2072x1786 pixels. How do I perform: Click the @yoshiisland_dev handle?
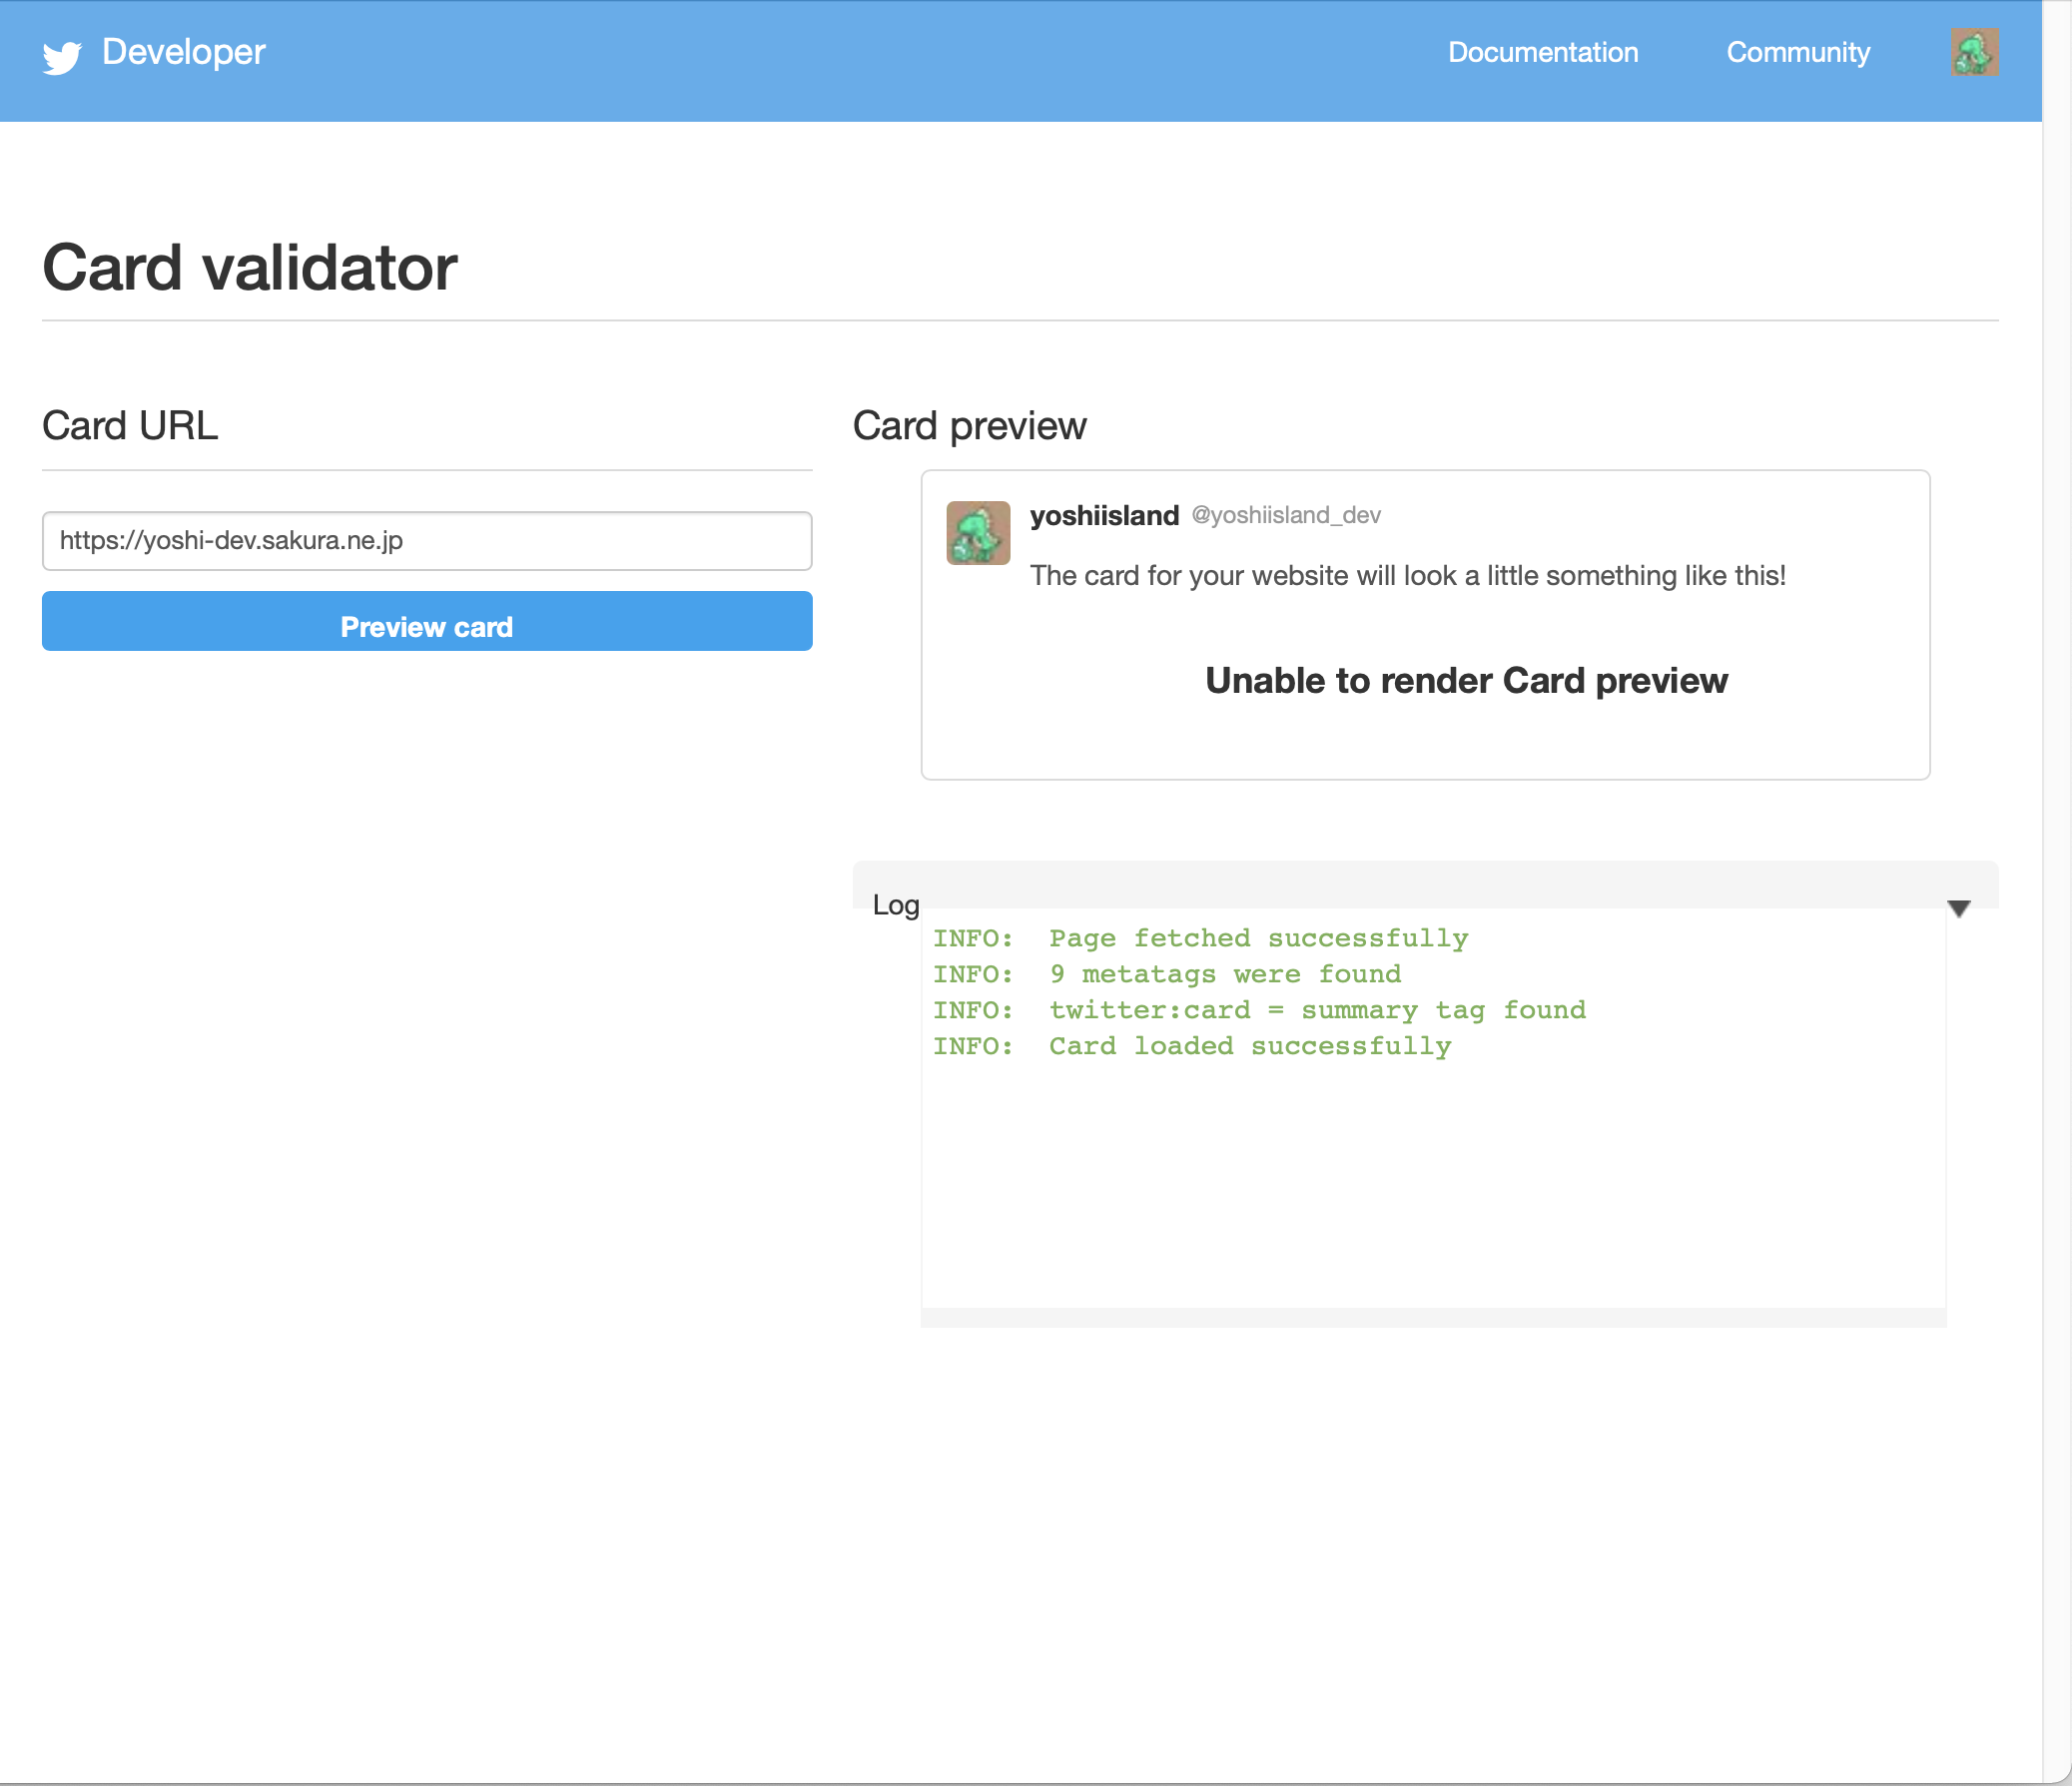pyautogui.click(x=1286, y=515)
